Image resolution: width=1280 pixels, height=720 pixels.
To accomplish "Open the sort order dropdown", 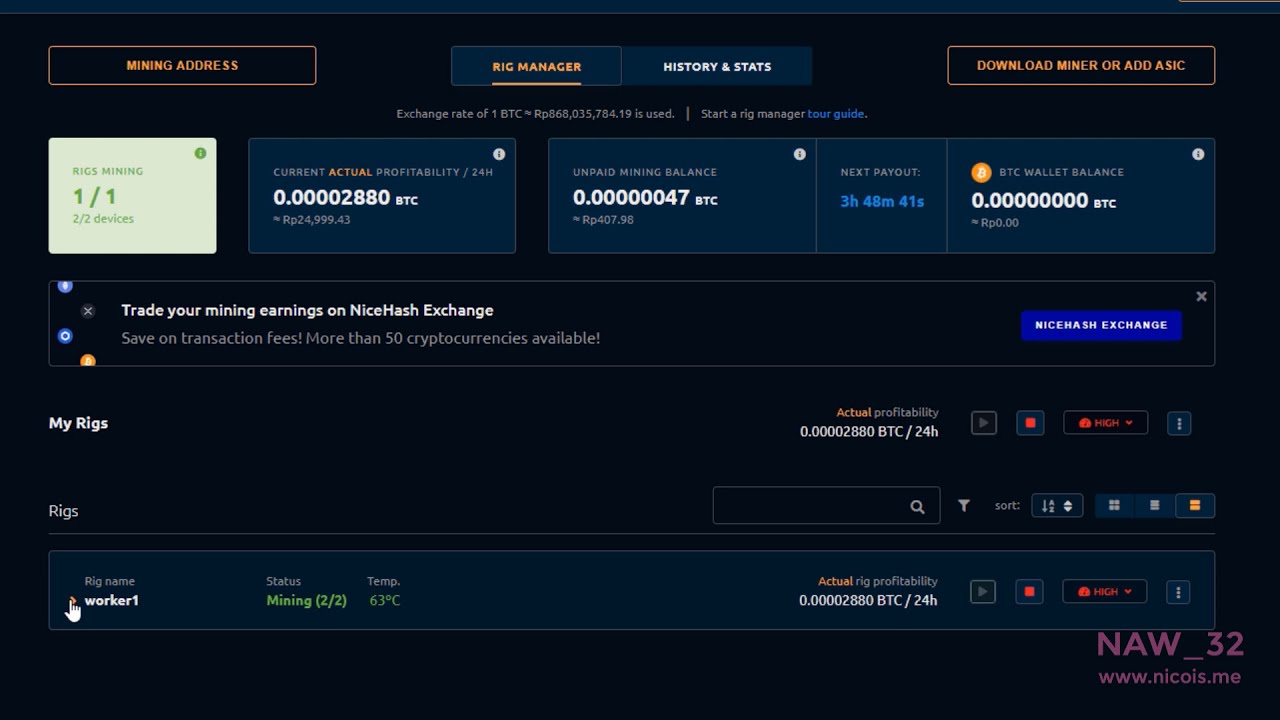I will tap(1057, 506).
